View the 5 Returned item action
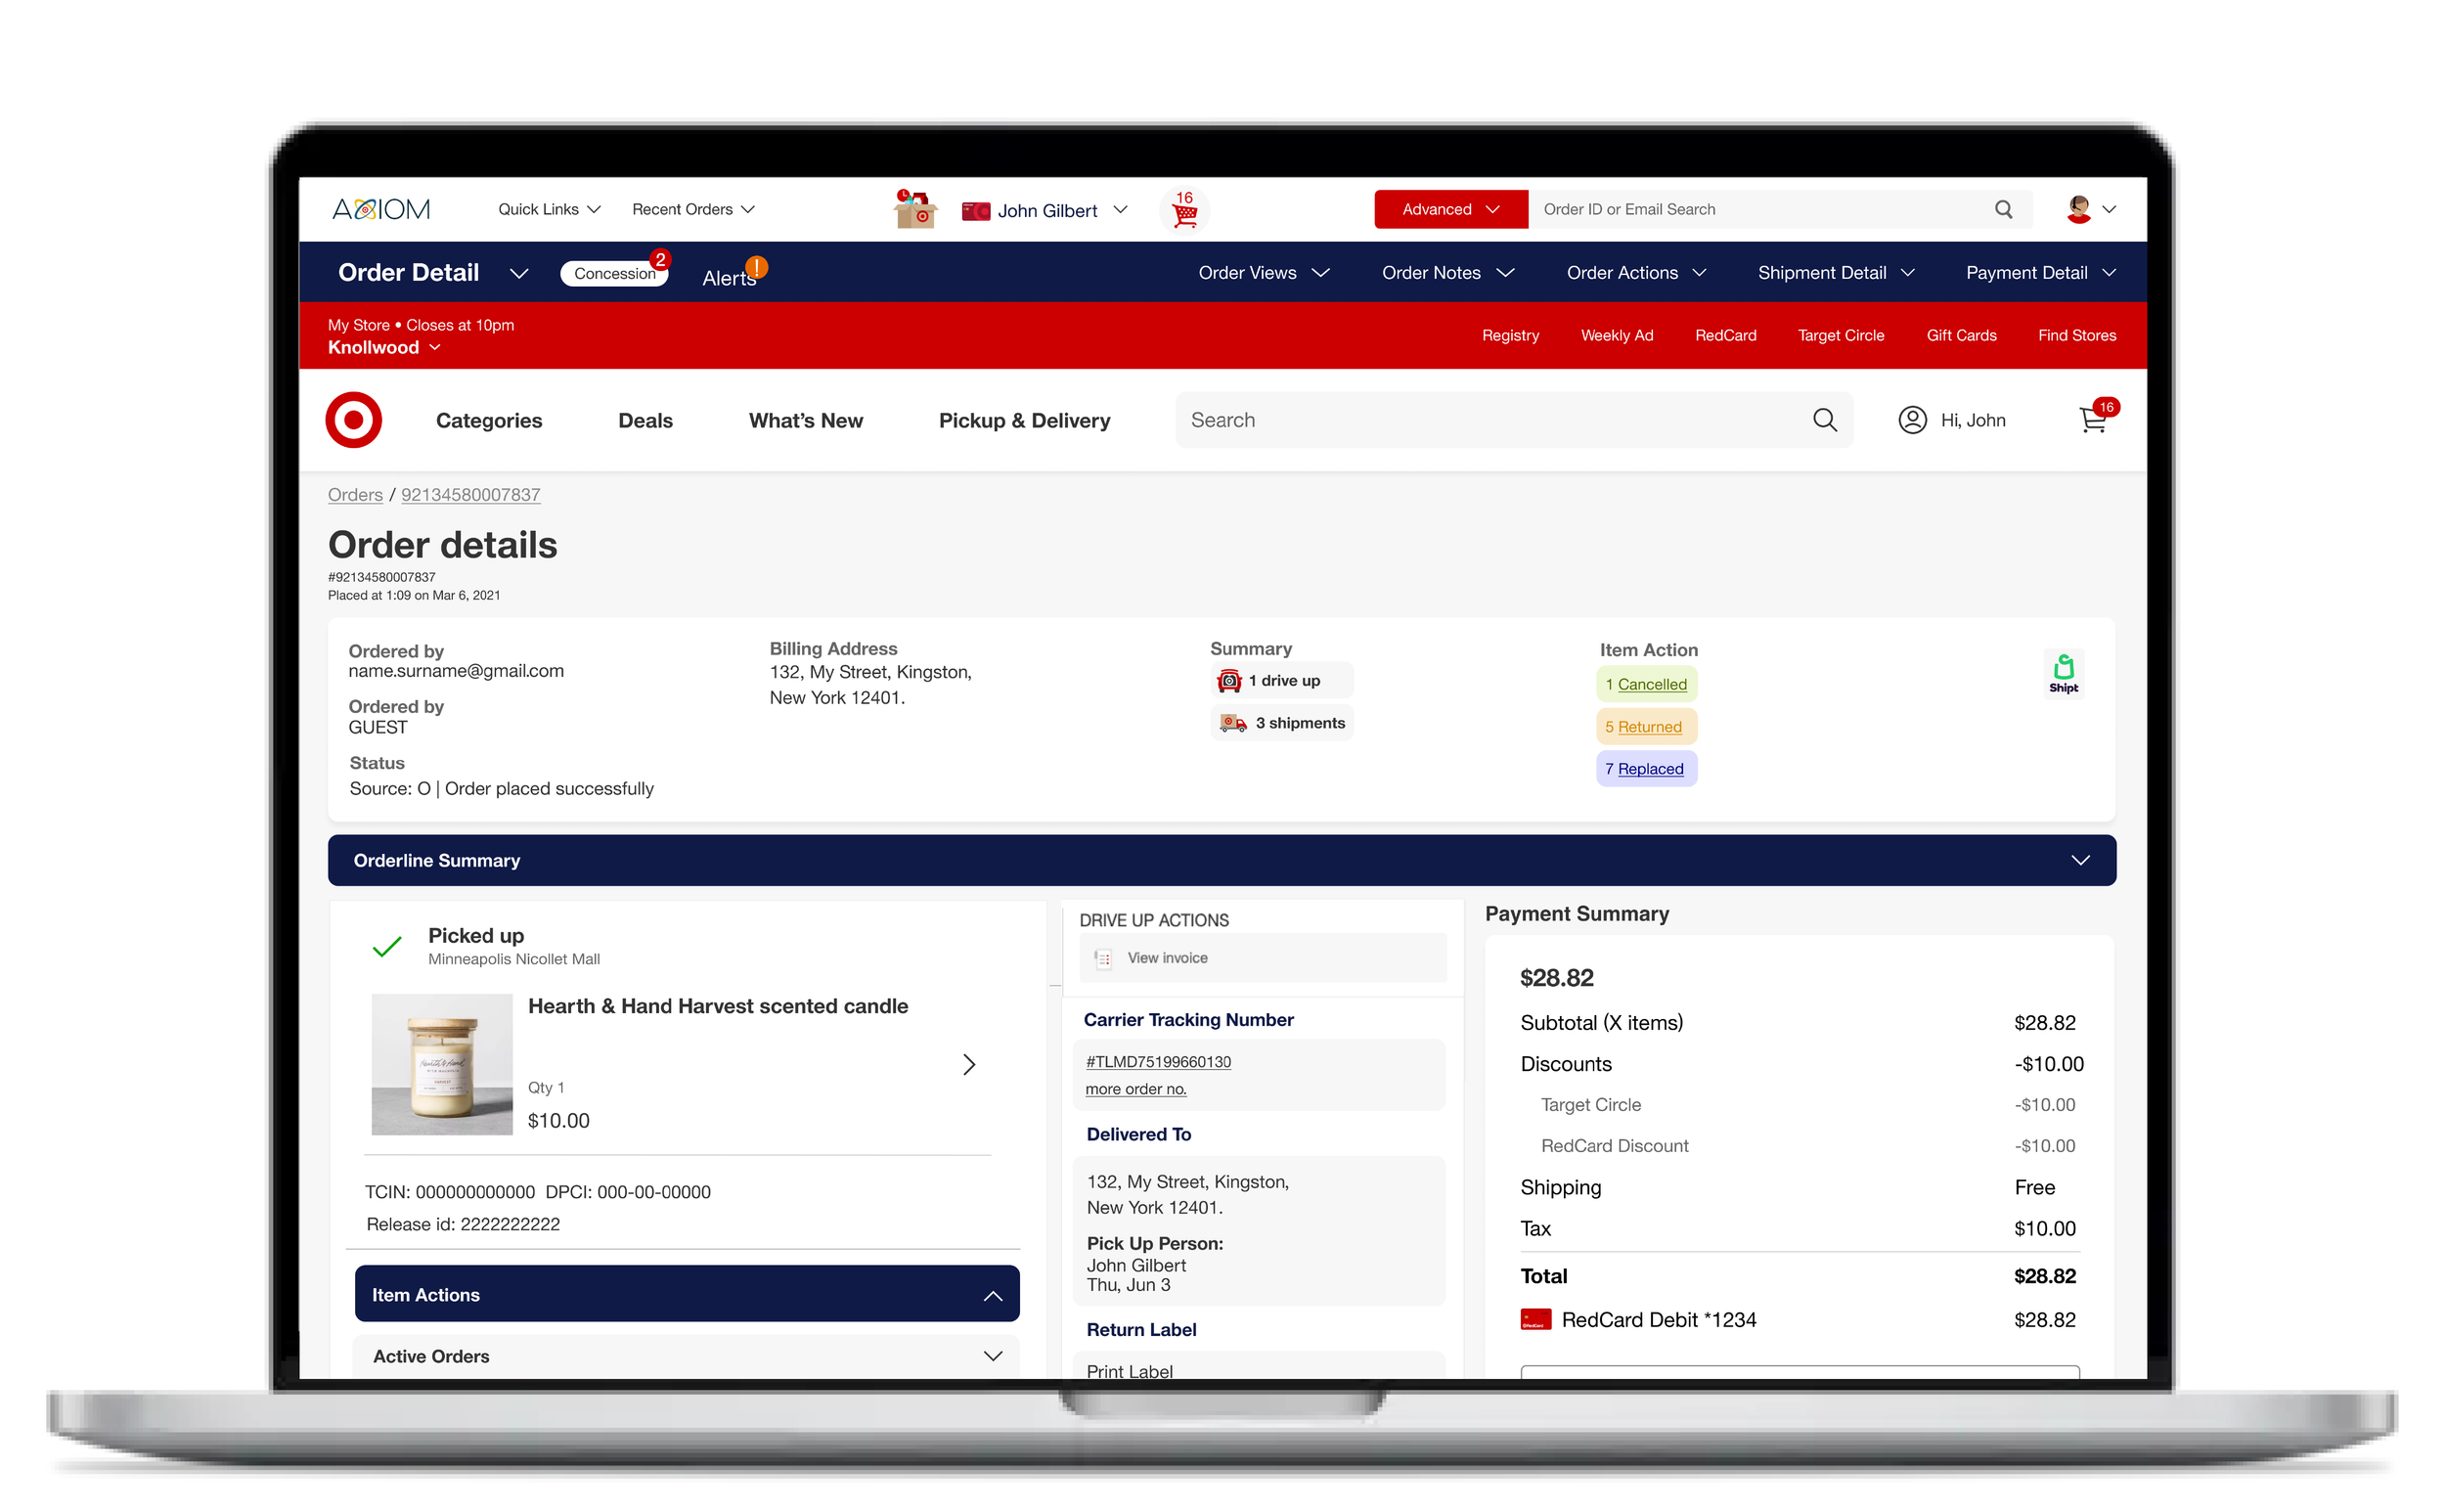2445x1512 pixels. [1646, 727]
